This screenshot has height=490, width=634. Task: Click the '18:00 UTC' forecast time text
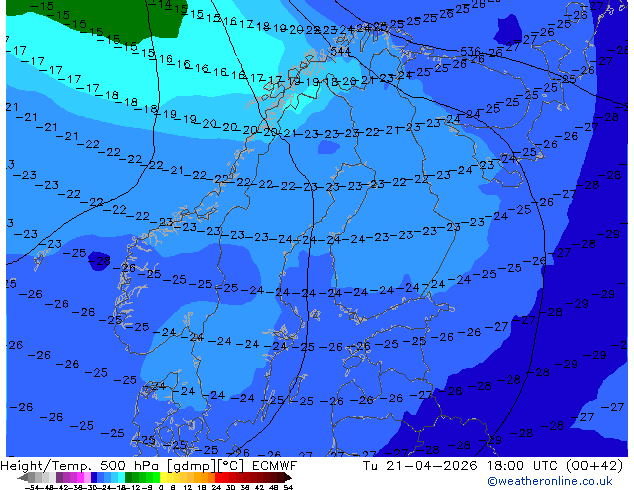[521, 466]
